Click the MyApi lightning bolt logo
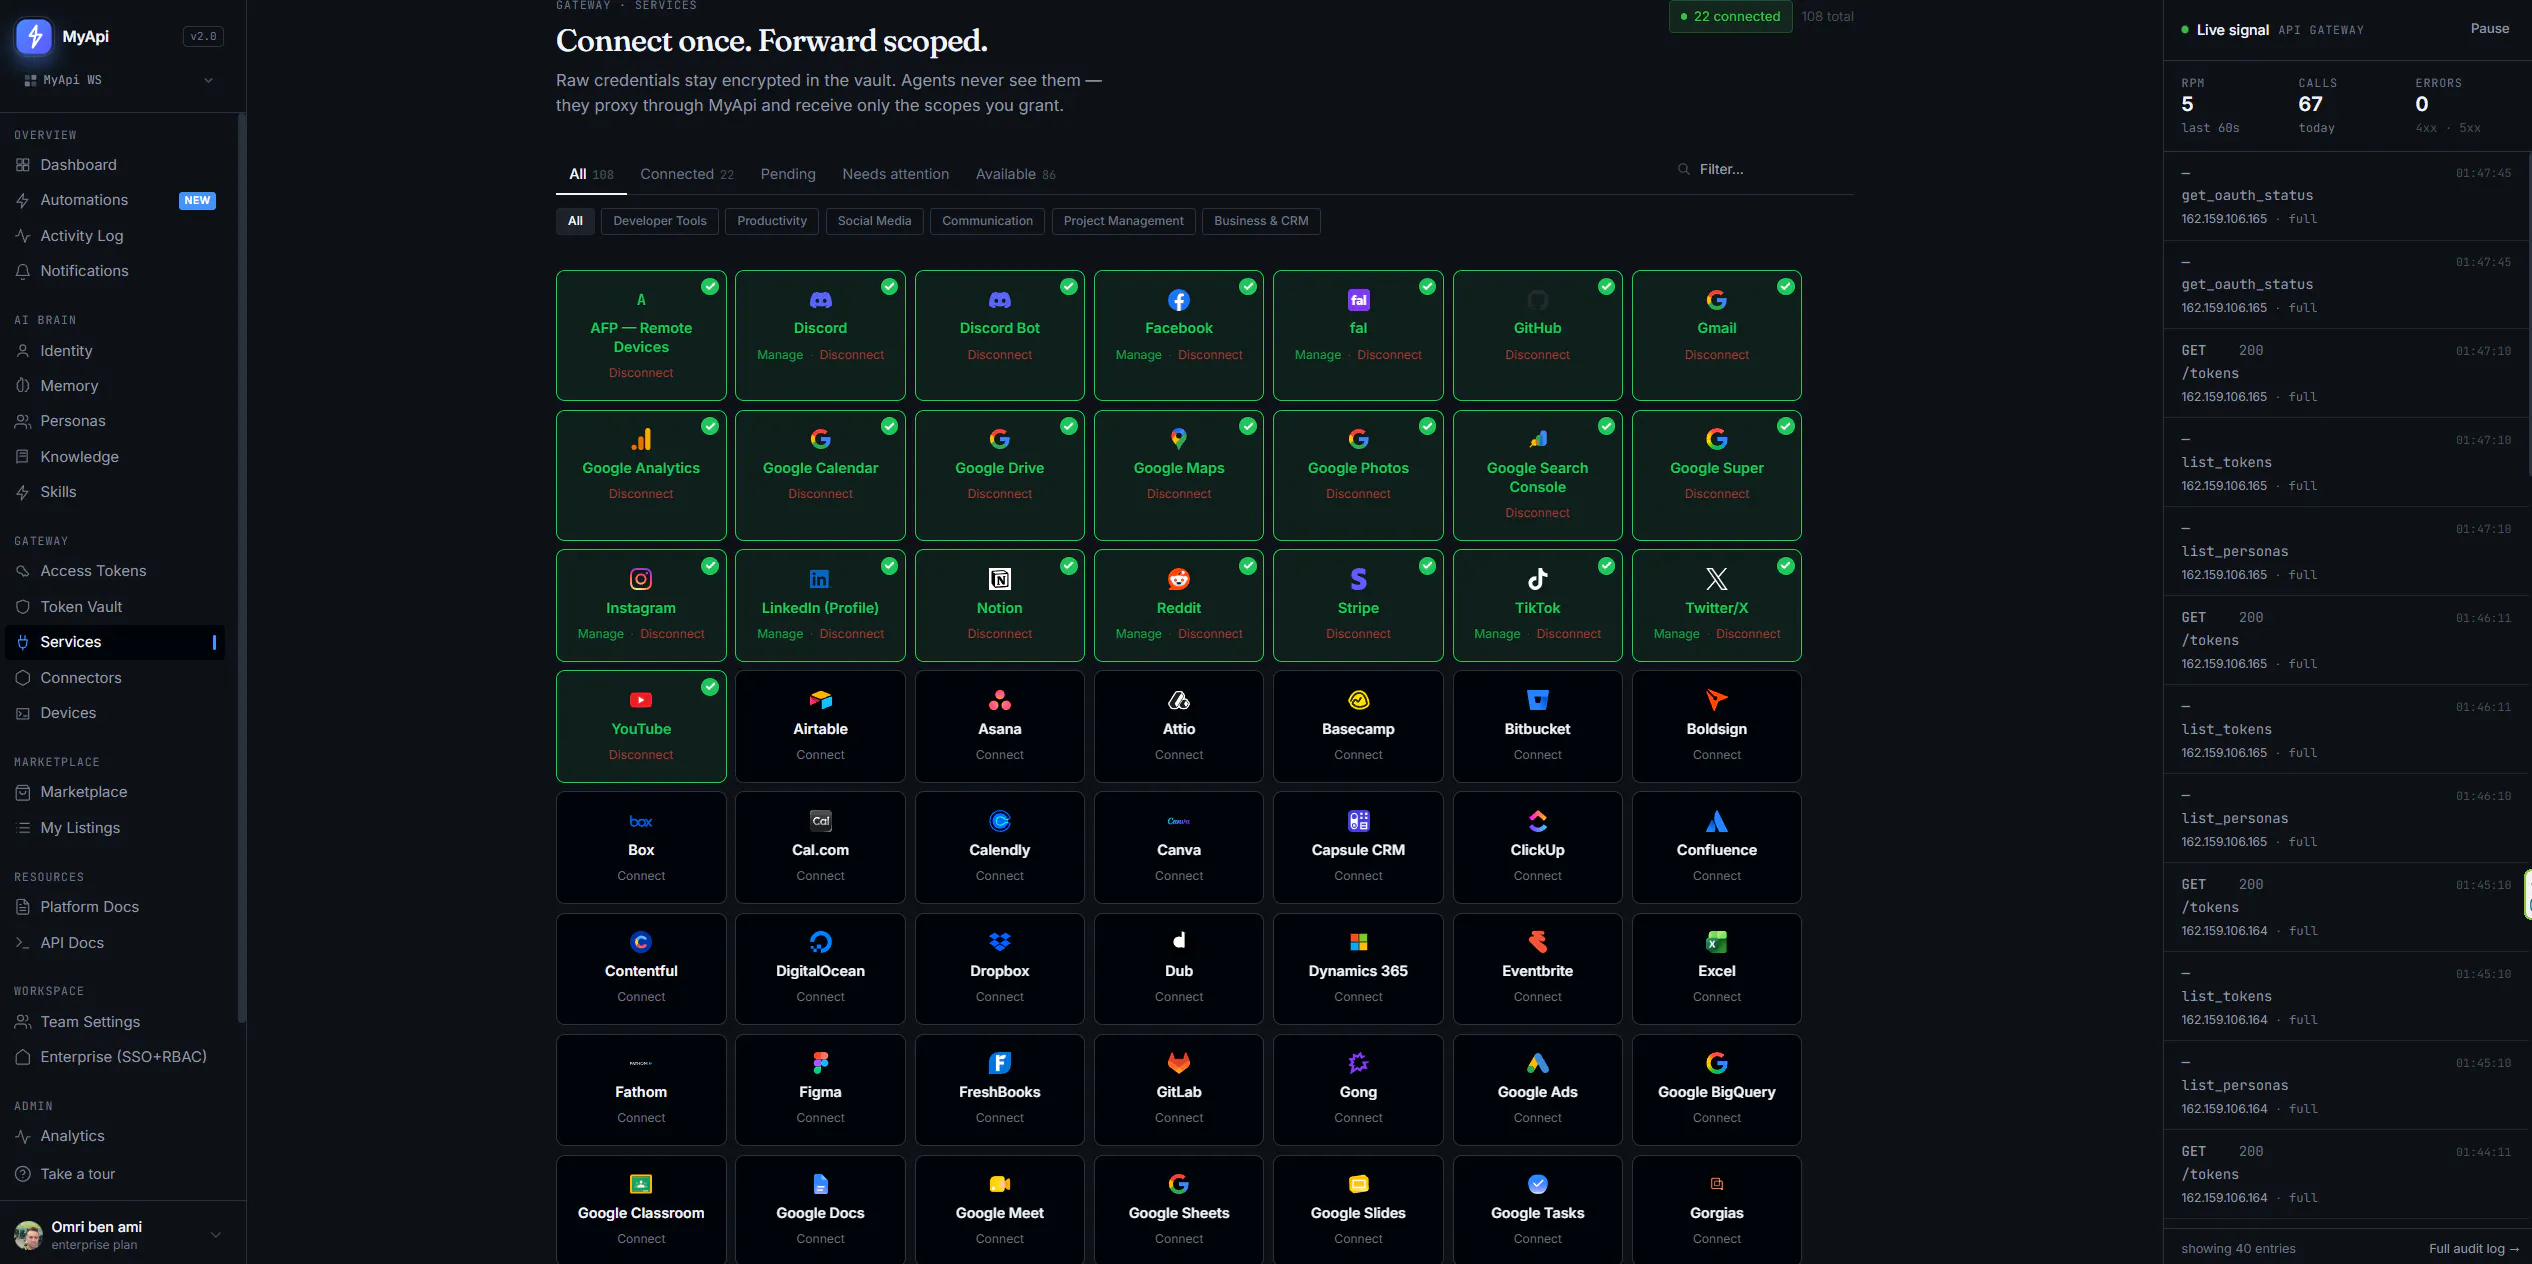The height and width of the screenshot is (1264, 2532). tap(34, 37)
